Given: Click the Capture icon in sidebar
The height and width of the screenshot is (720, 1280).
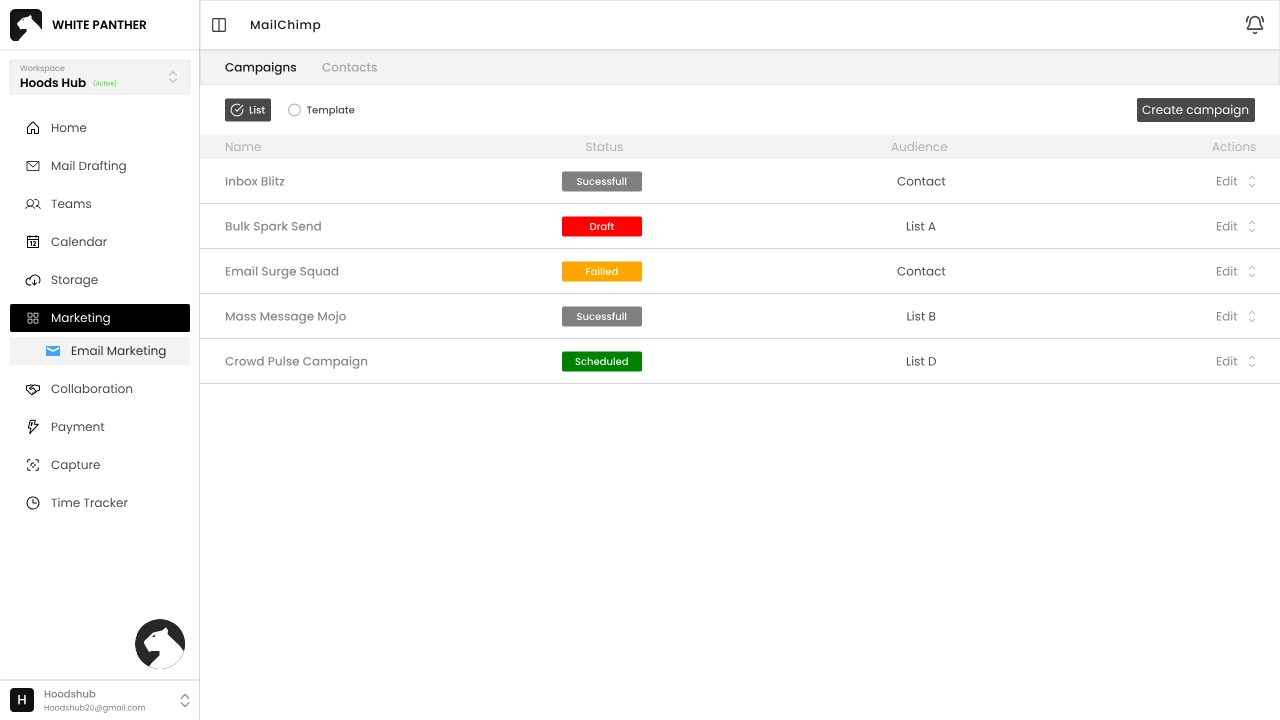Looking at the screenshot, I should point(33,465).
